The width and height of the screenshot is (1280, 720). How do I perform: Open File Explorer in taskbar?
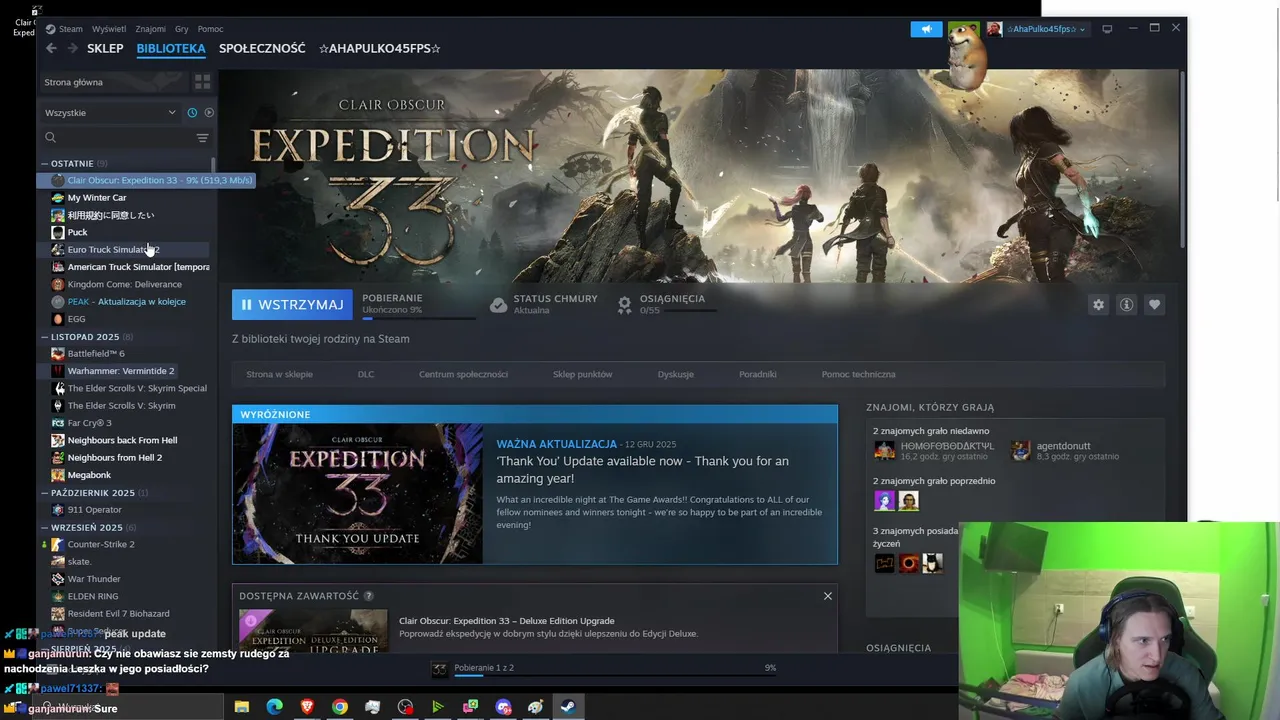(x=242, y=707)
